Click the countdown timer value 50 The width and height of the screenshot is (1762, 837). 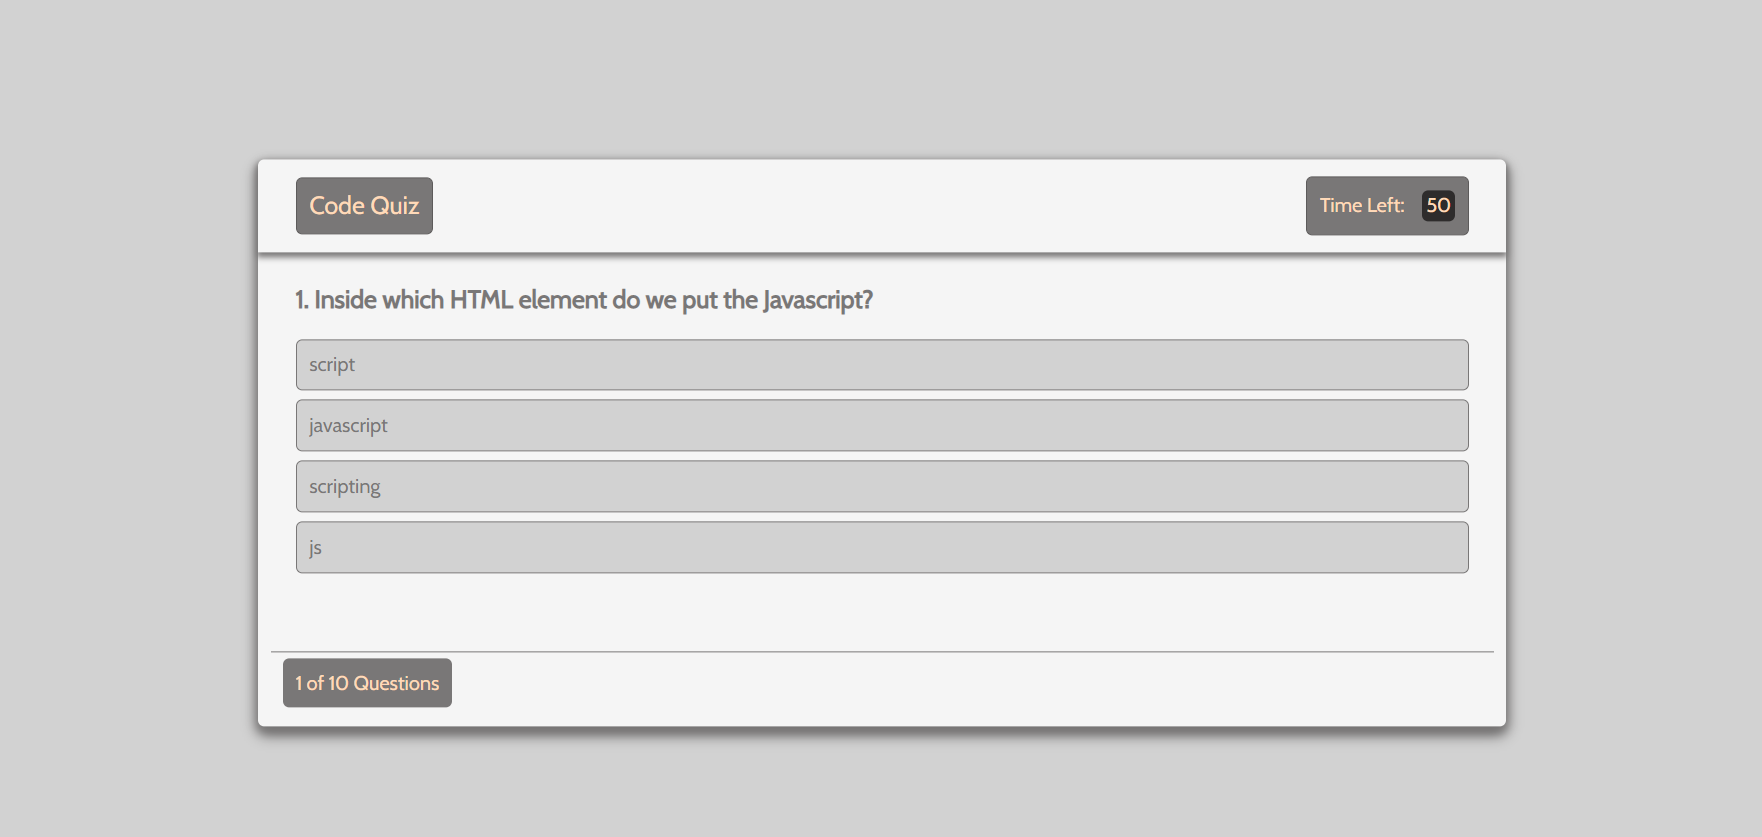1438,206
